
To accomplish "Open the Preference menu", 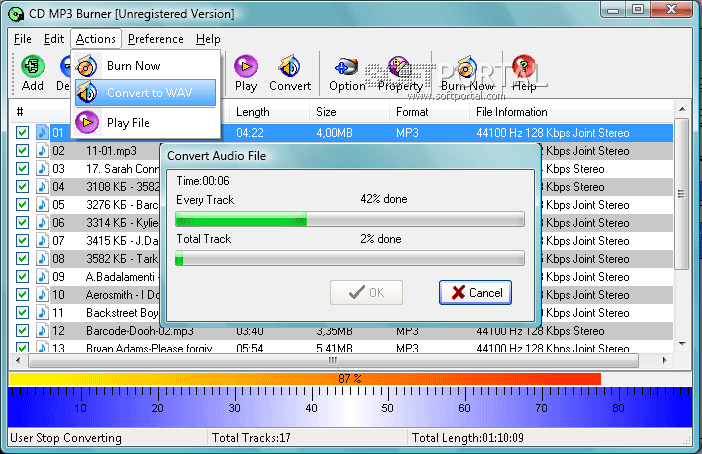I will [x=155, y=39].
